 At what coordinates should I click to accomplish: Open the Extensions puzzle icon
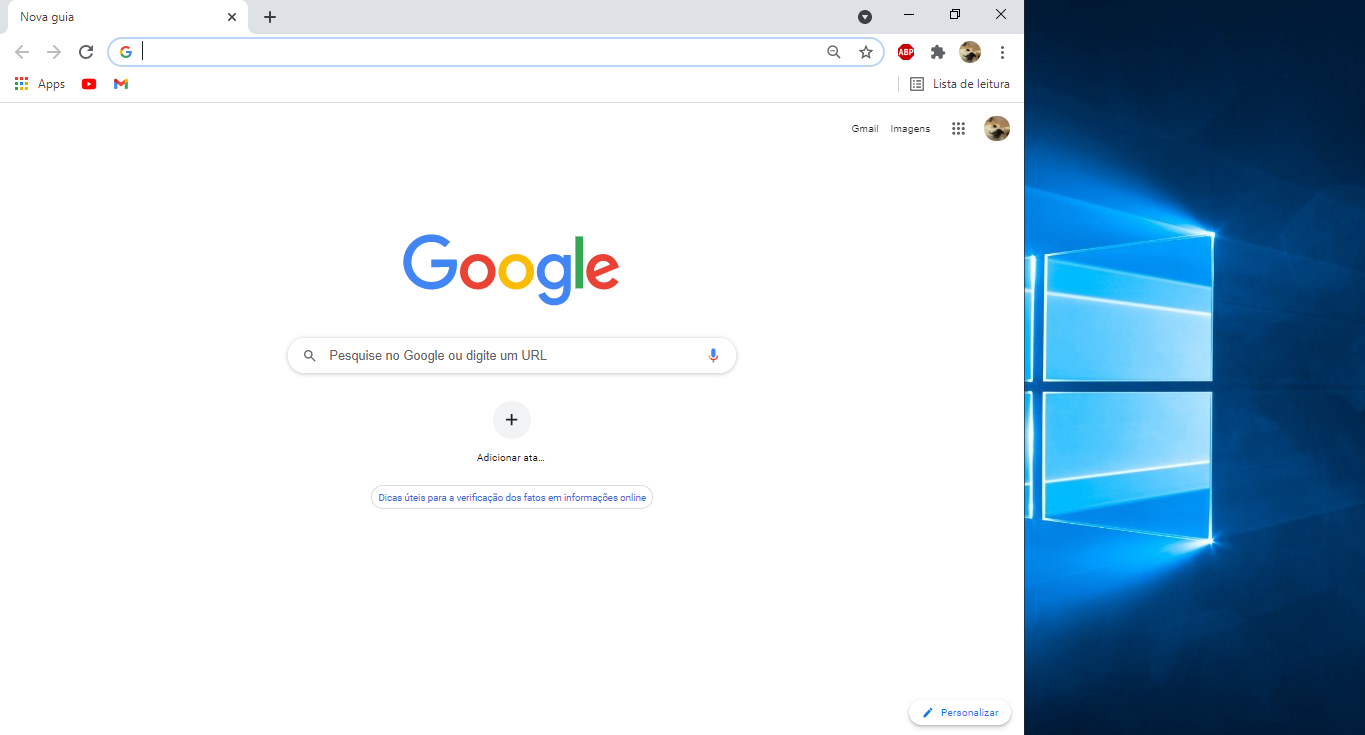(x=938, y=52)
